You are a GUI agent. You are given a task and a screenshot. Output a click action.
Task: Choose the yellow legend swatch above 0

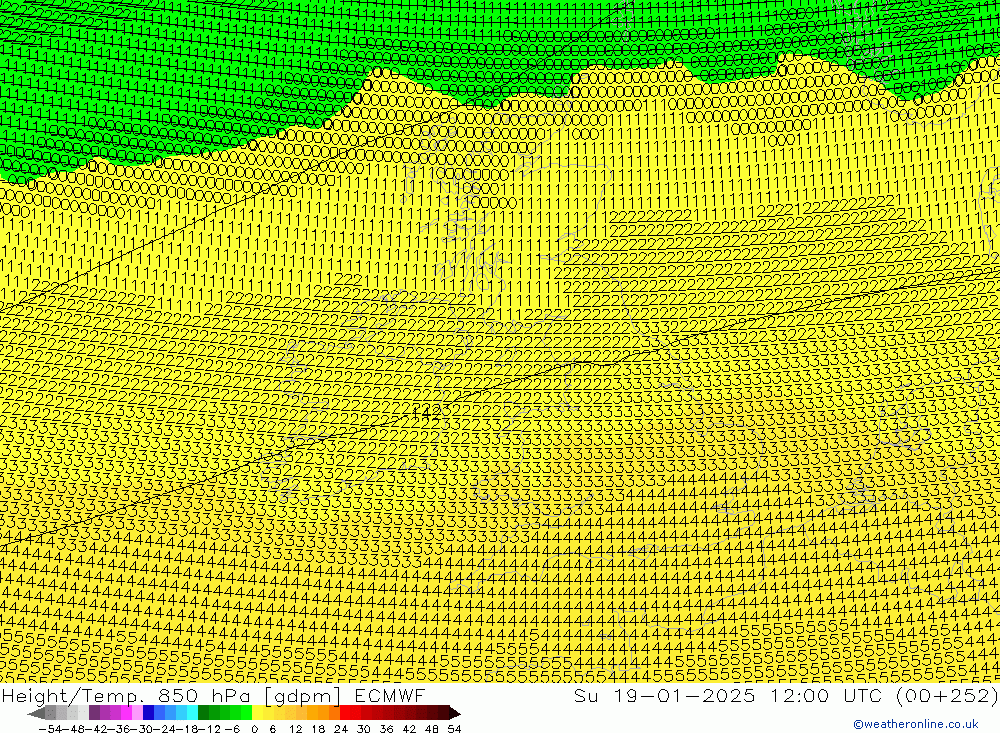(x=258, y=713)
